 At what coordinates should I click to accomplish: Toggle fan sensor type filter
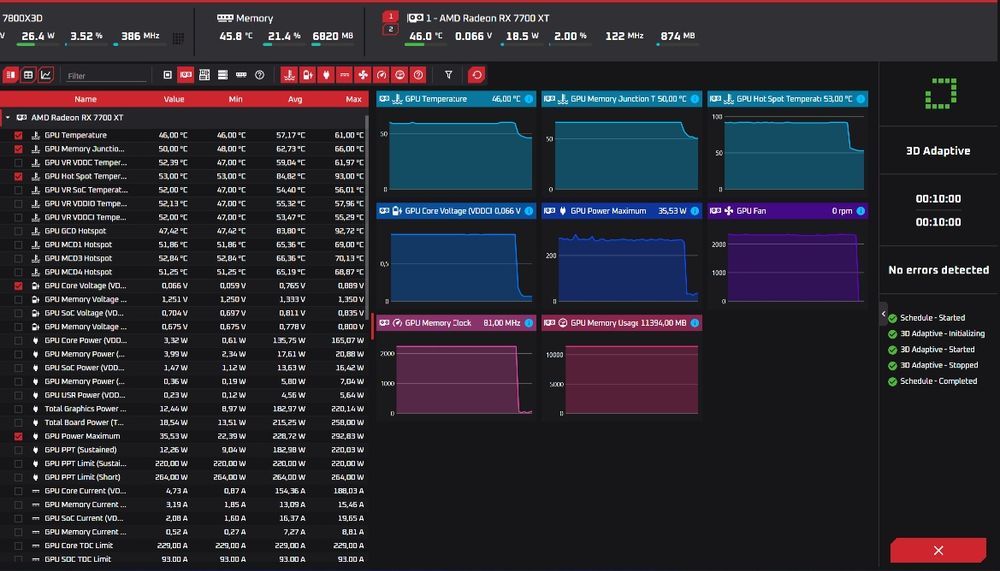[x=363, y=75]
